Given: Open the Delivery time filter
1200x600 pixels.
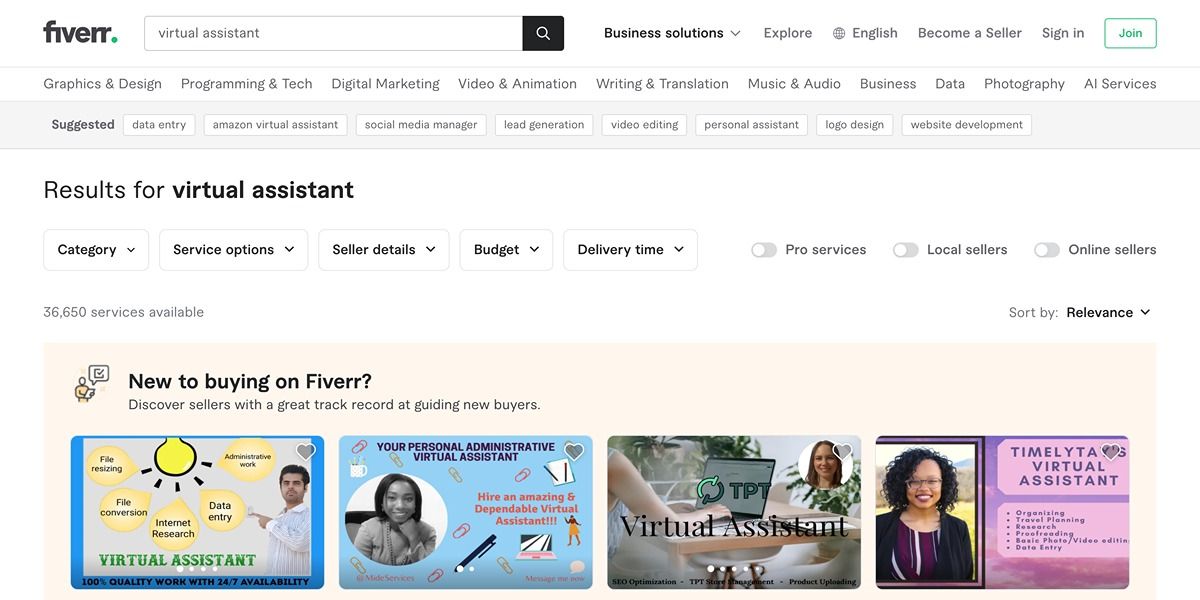Looking at the screenshot, I should 630,249.
